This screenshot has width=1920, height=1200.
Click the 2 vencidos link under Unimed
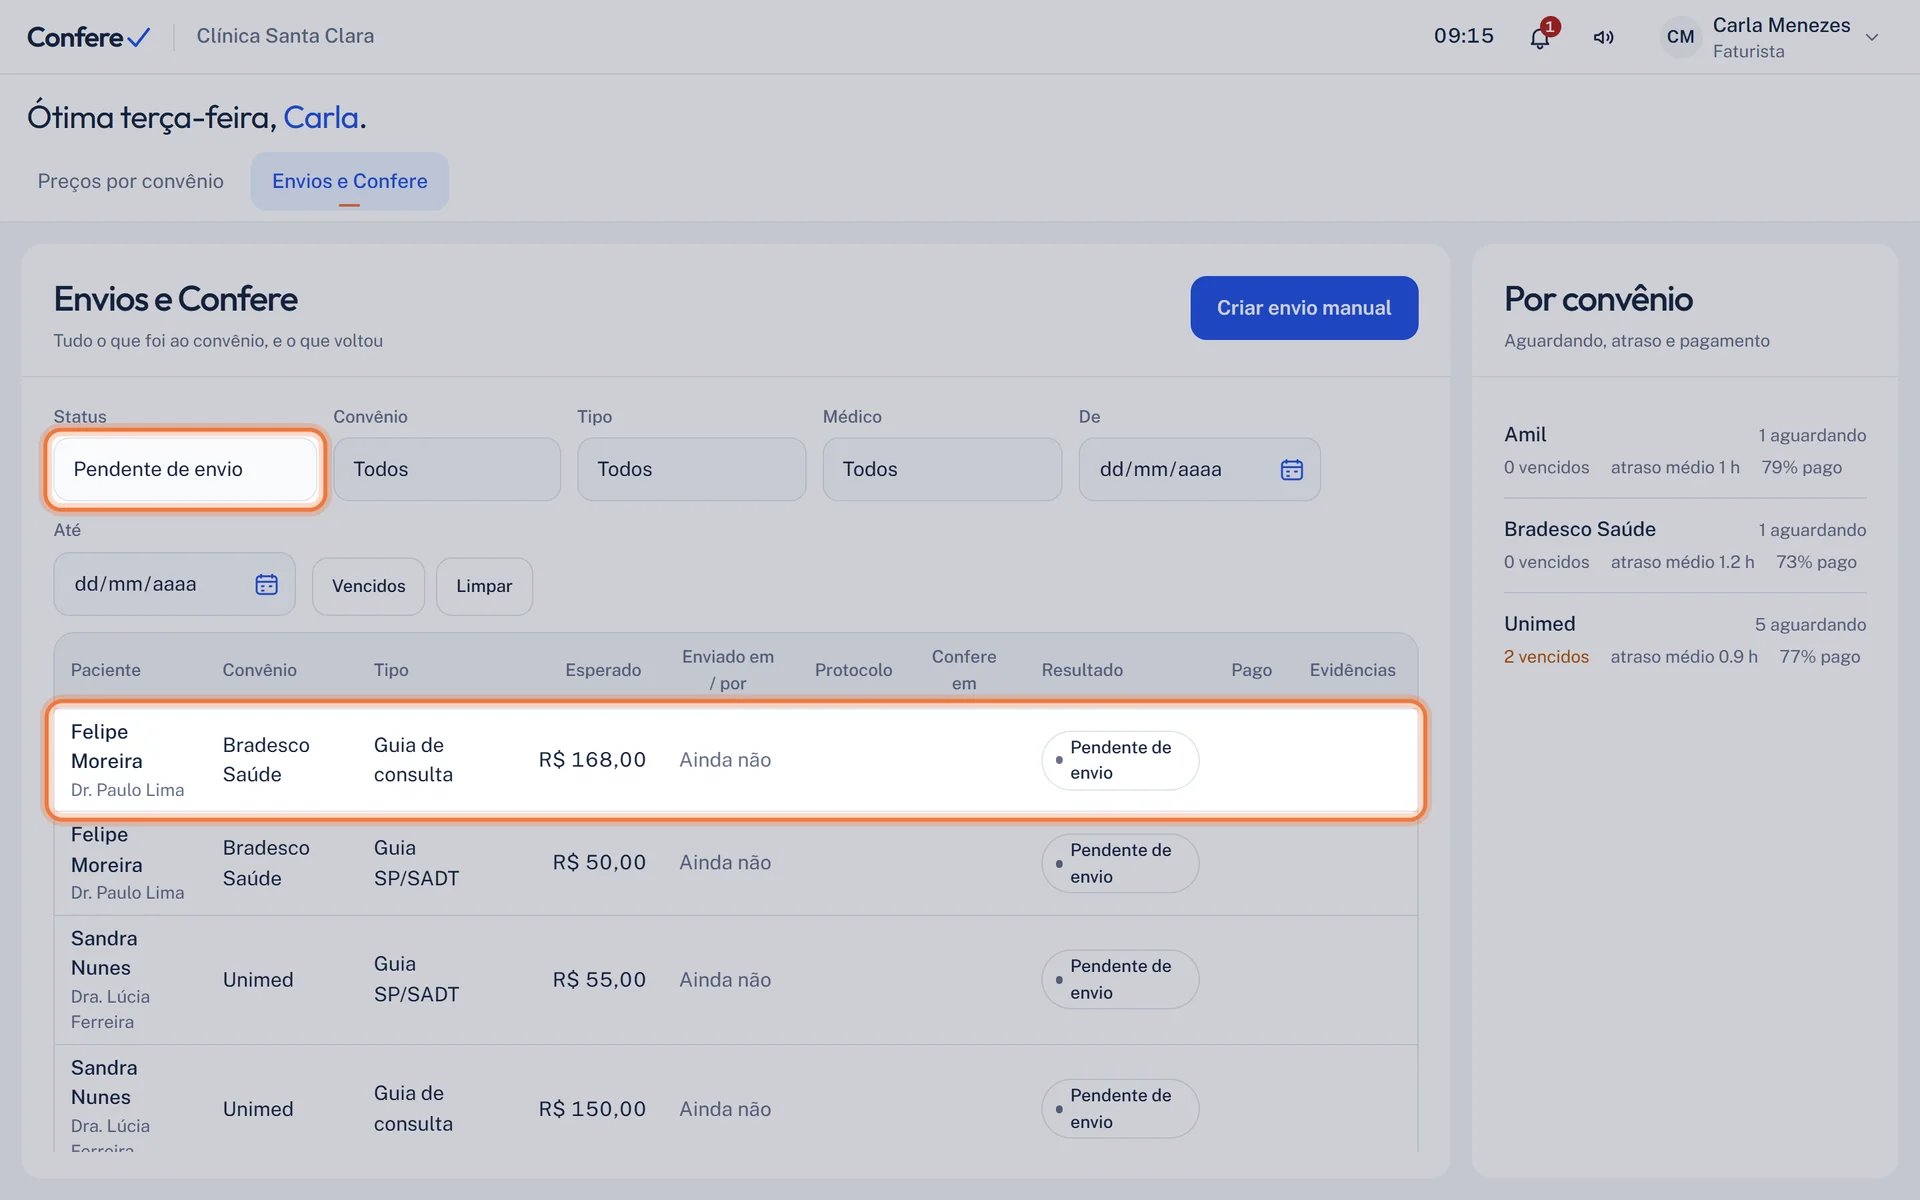pyautogui.click(x=1546, y=657)
